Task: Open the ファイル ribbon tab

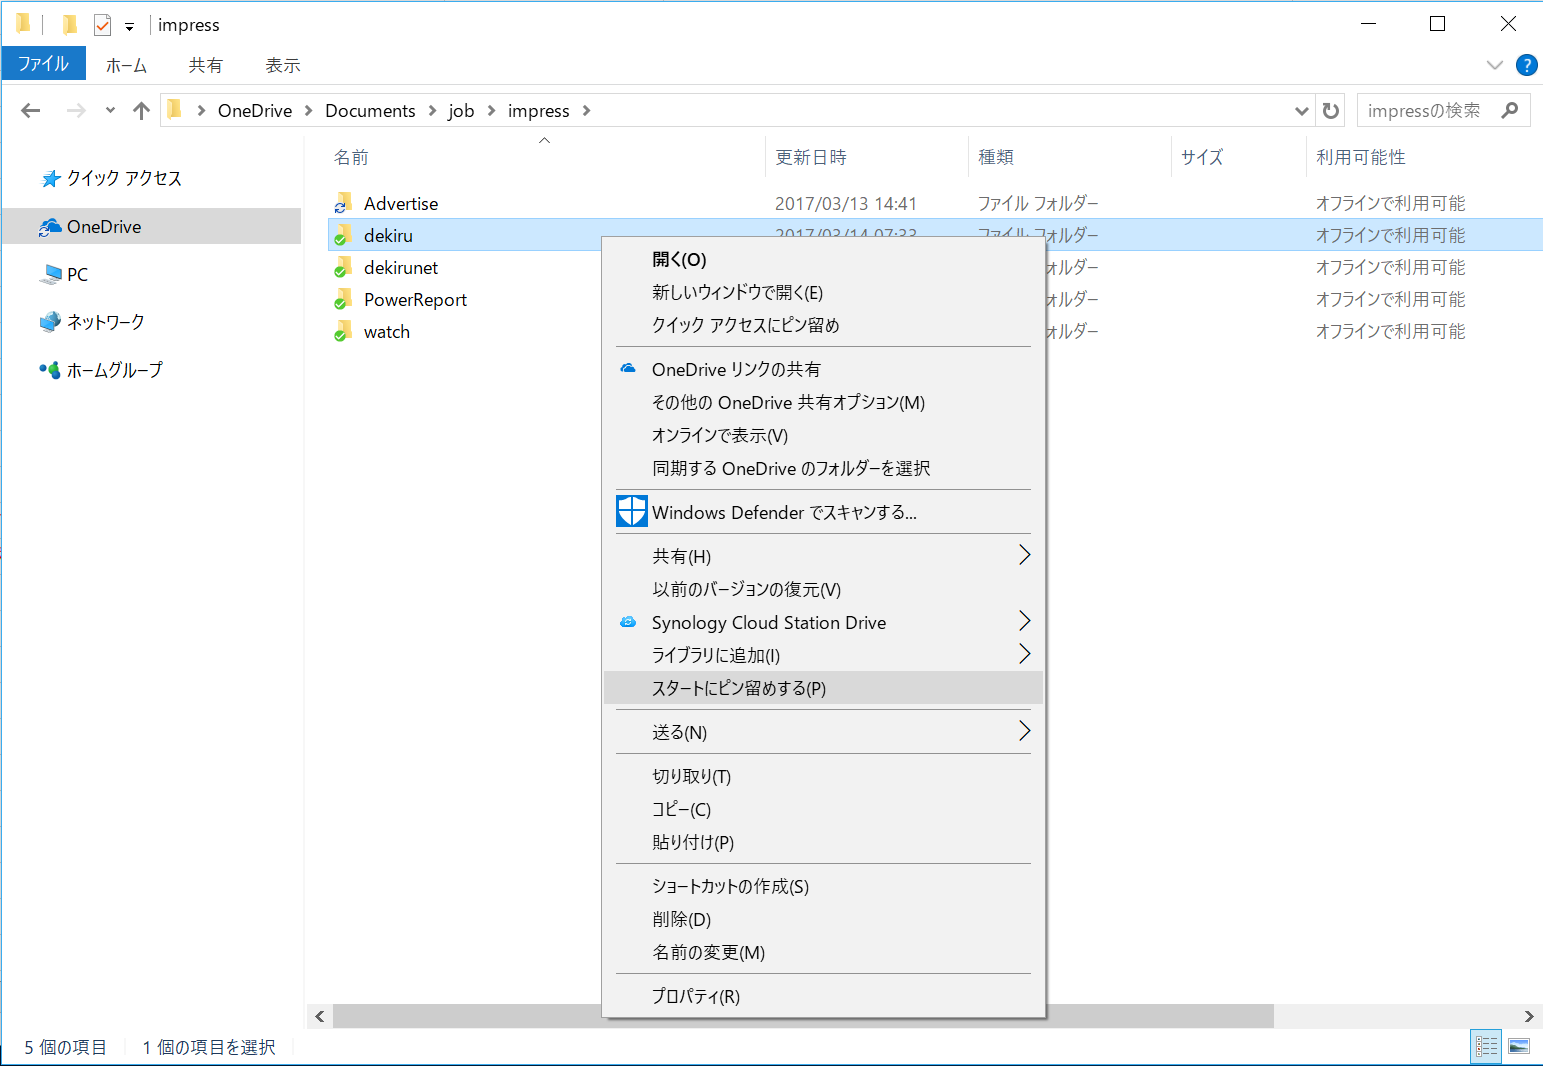Action: 44,64
